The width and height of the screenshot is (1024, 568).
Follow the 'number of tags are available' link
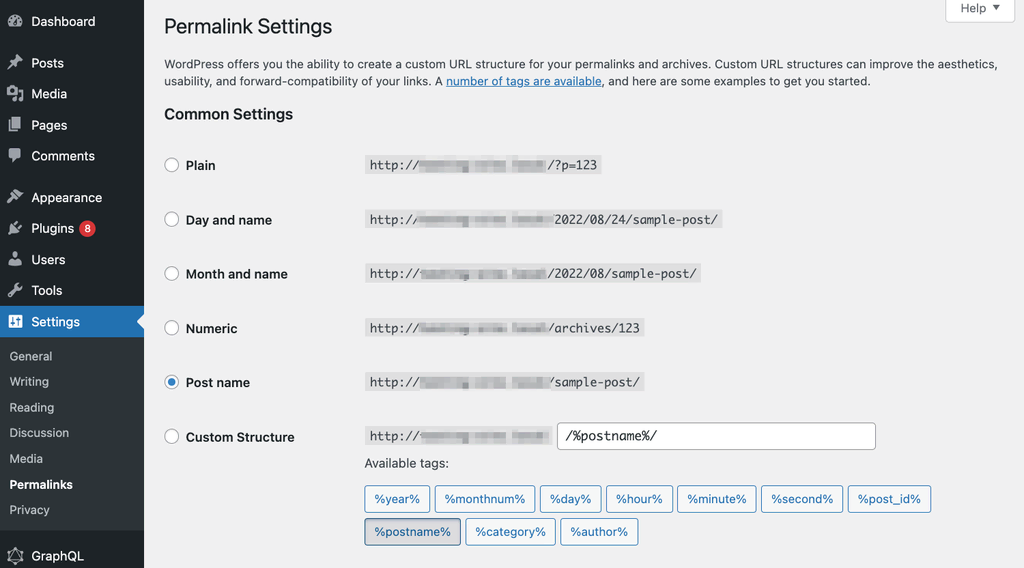[x=524, y=81]
